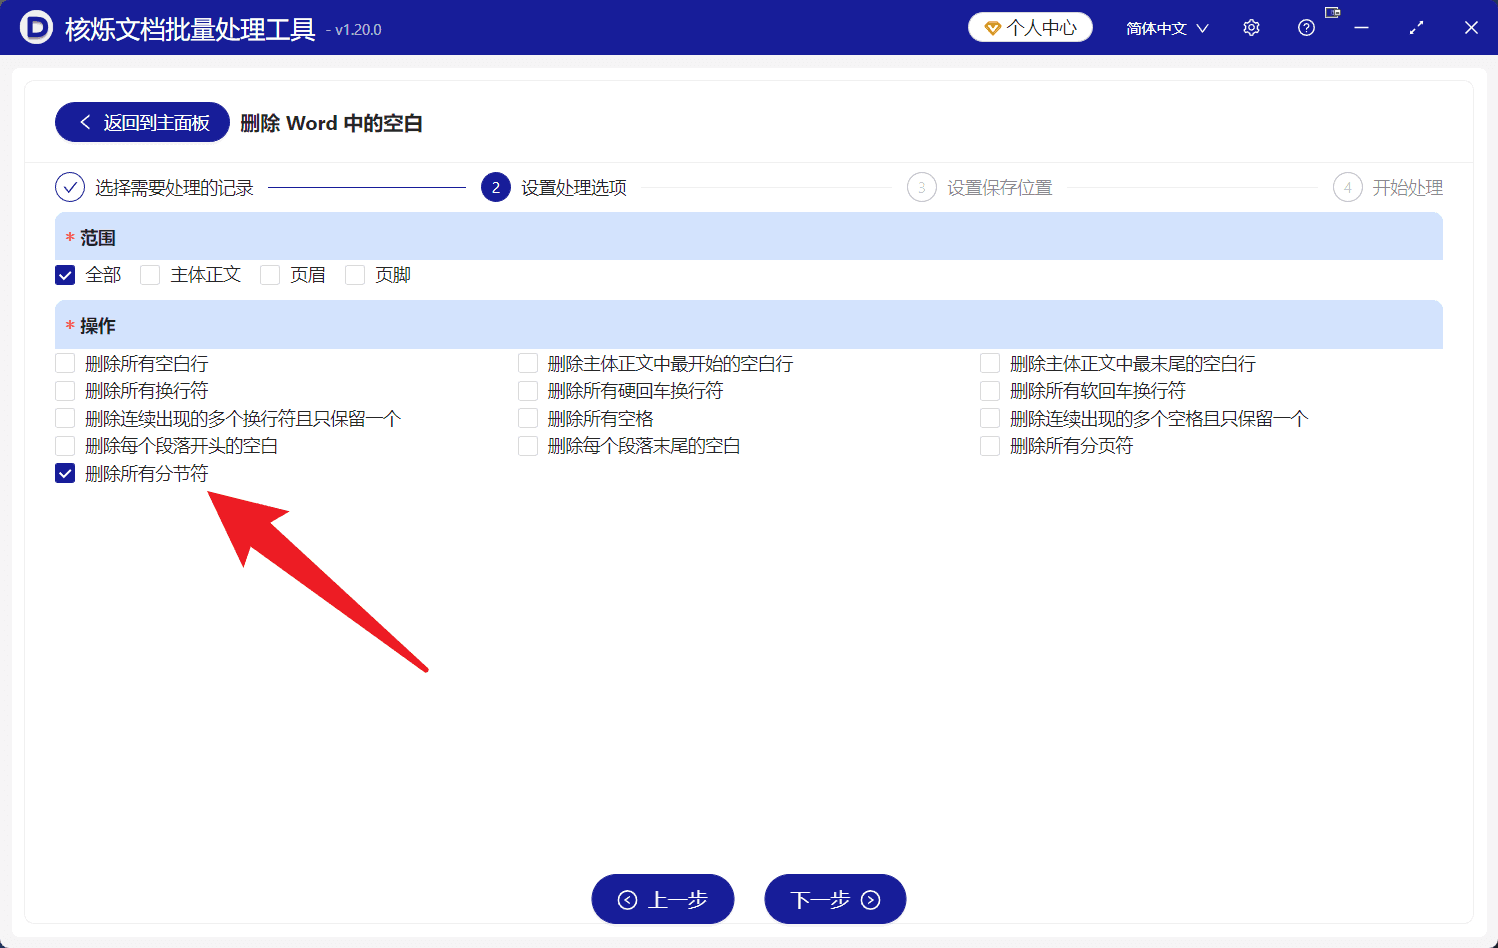Click the 返回到主面板 back button
Viewport: 1498px width, 948px height.
click(x=141, y=121)
